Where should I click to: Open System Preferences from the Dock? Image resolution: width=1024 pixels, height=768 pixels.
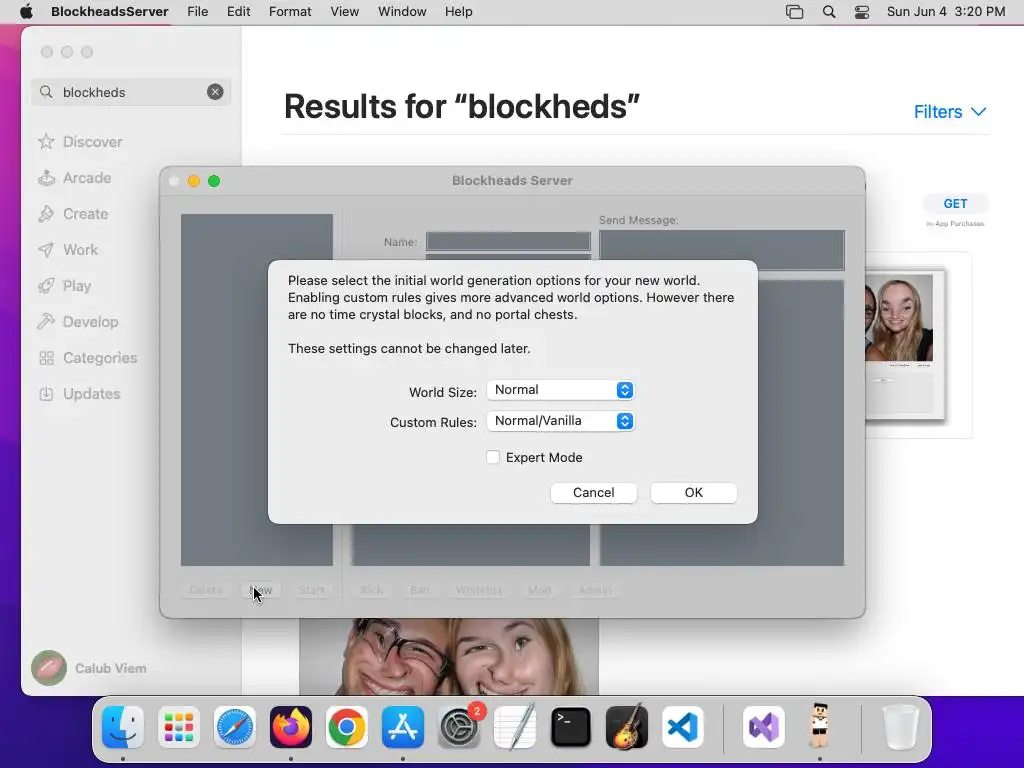coord(459,727)
